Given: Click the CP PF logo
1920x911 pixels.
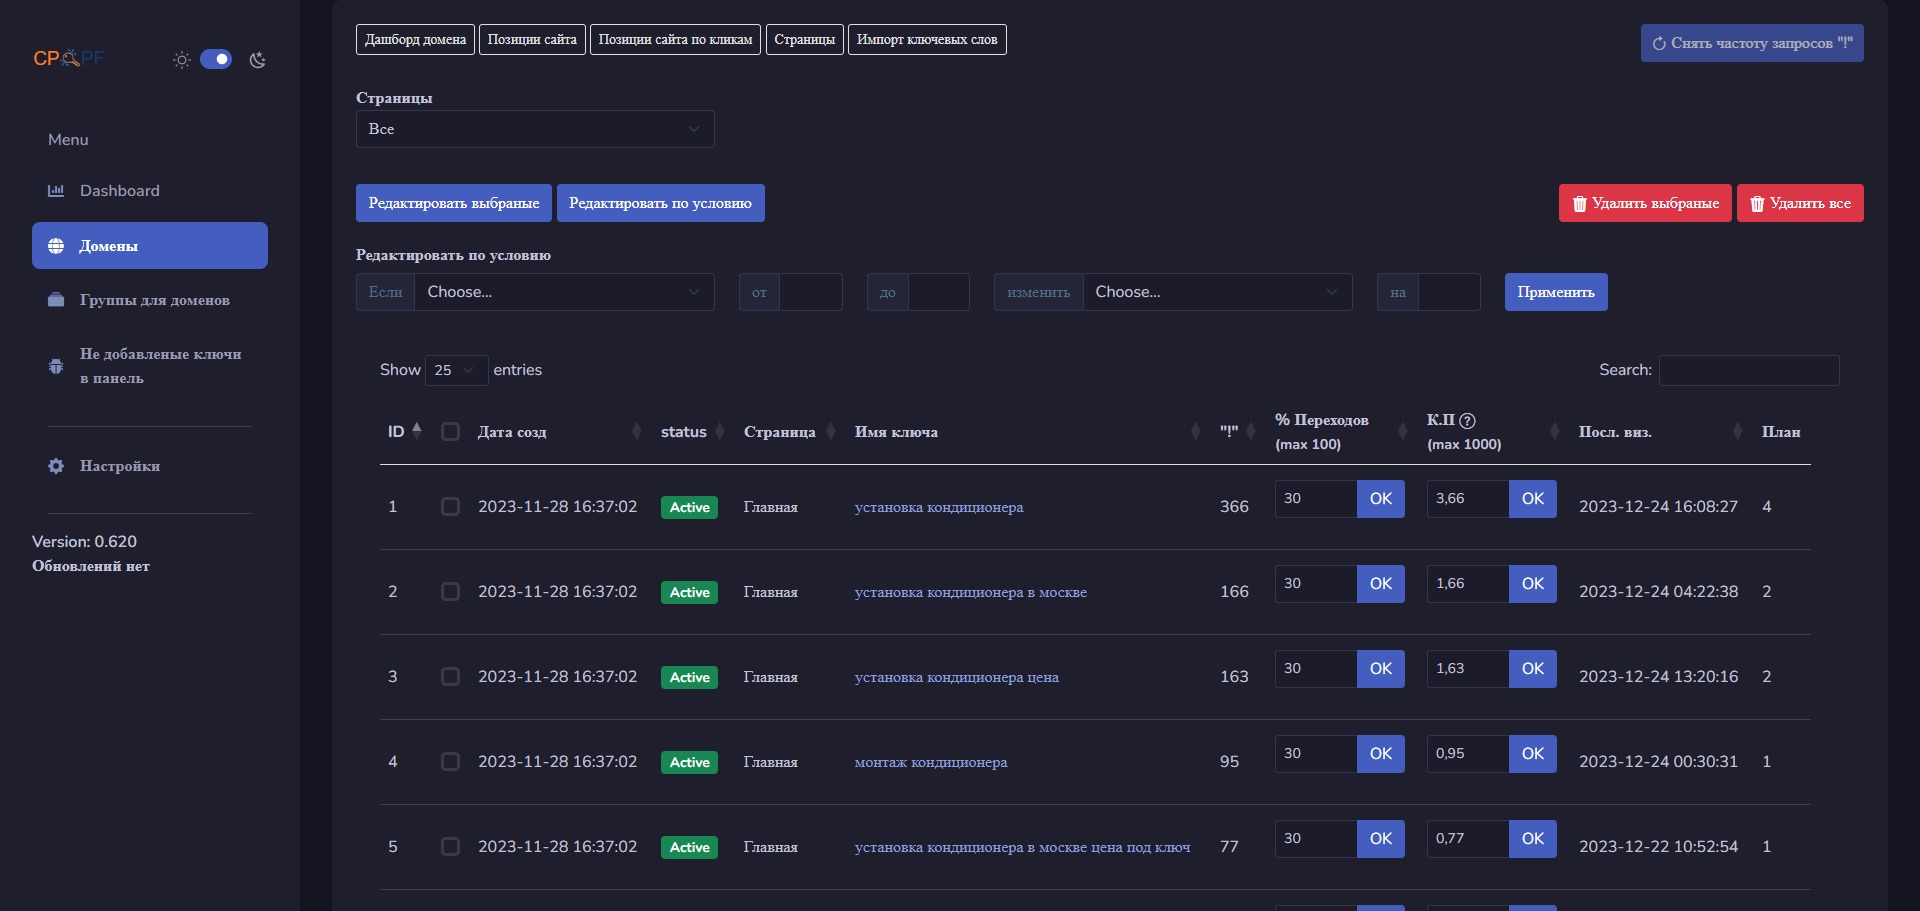Looking at the screenshot, I should pyautogui.click(x=69, y=58).
